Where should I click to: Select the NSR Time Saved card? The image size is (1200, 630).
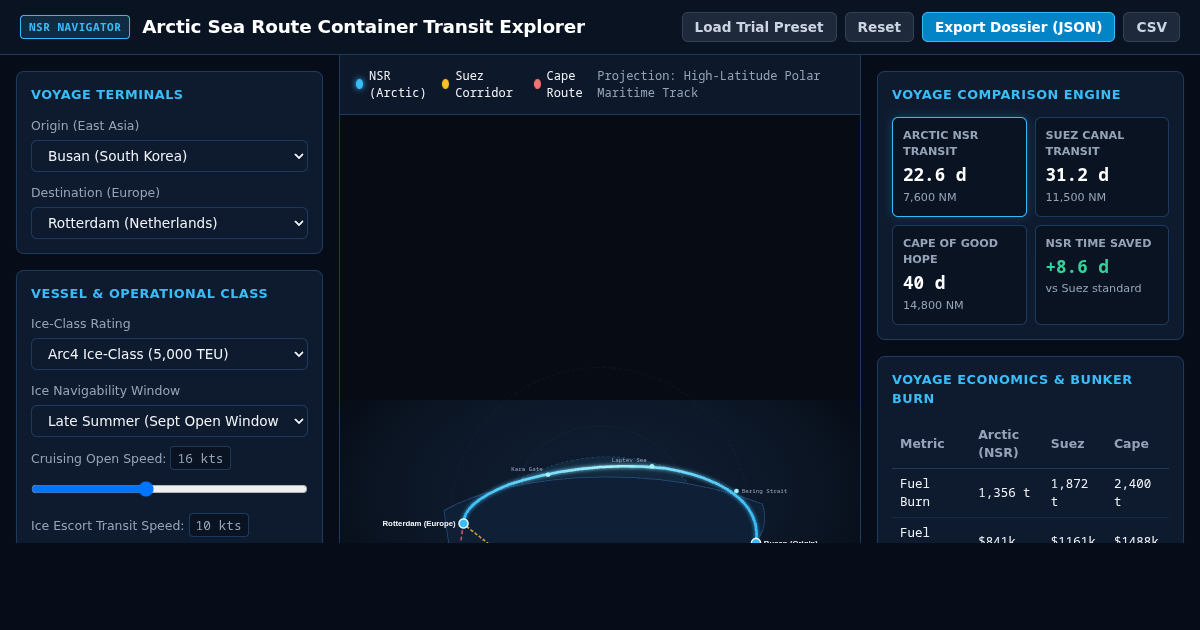coord(1102,275)
